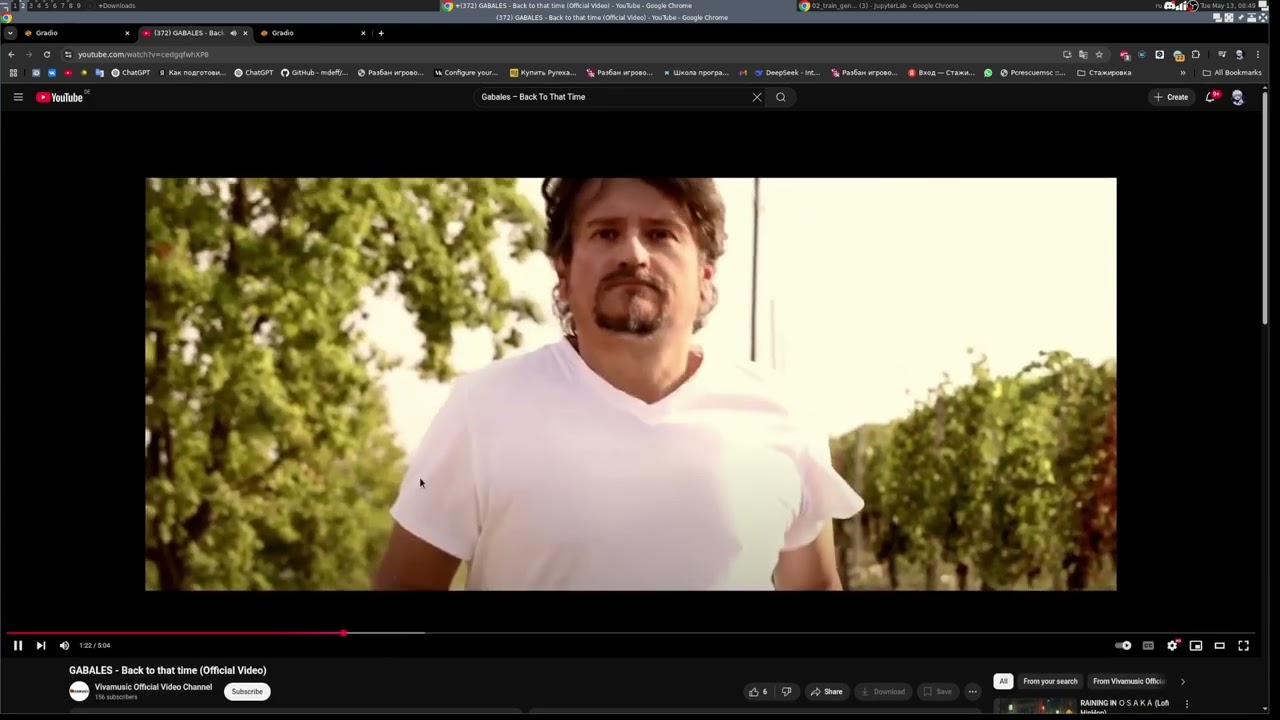
Task: Open the Chrome profile avatar
Action: pyautogui.click(x=1239, y=54)
